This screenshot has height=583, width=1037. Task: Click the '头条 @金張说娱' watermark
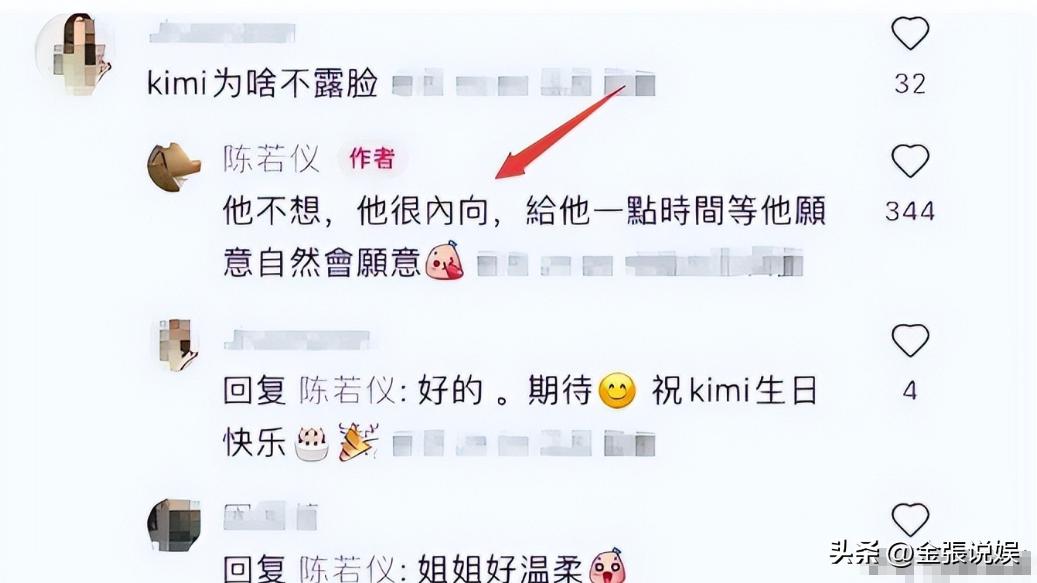coord(926,553)
